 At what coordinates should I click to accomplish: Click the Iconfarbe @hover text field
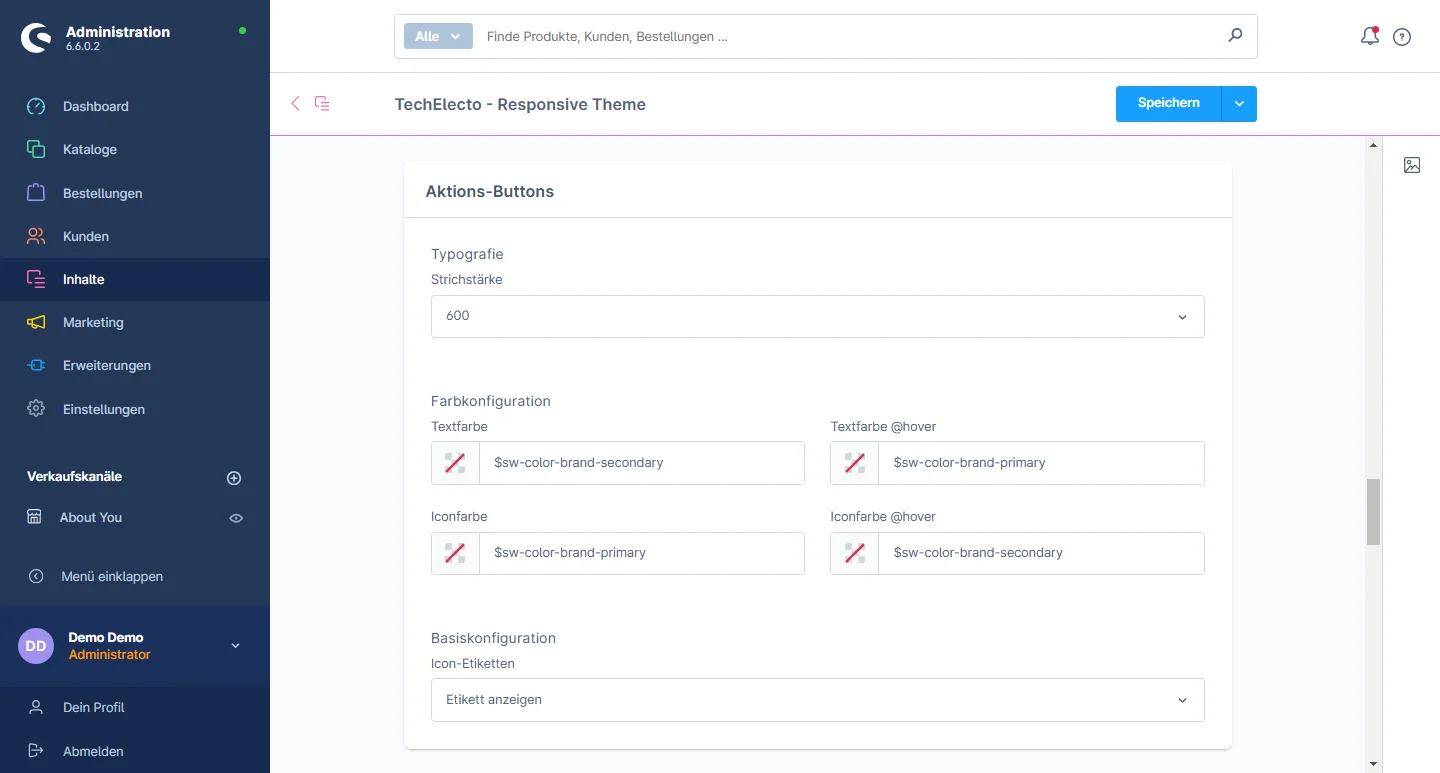(1040, 553)
